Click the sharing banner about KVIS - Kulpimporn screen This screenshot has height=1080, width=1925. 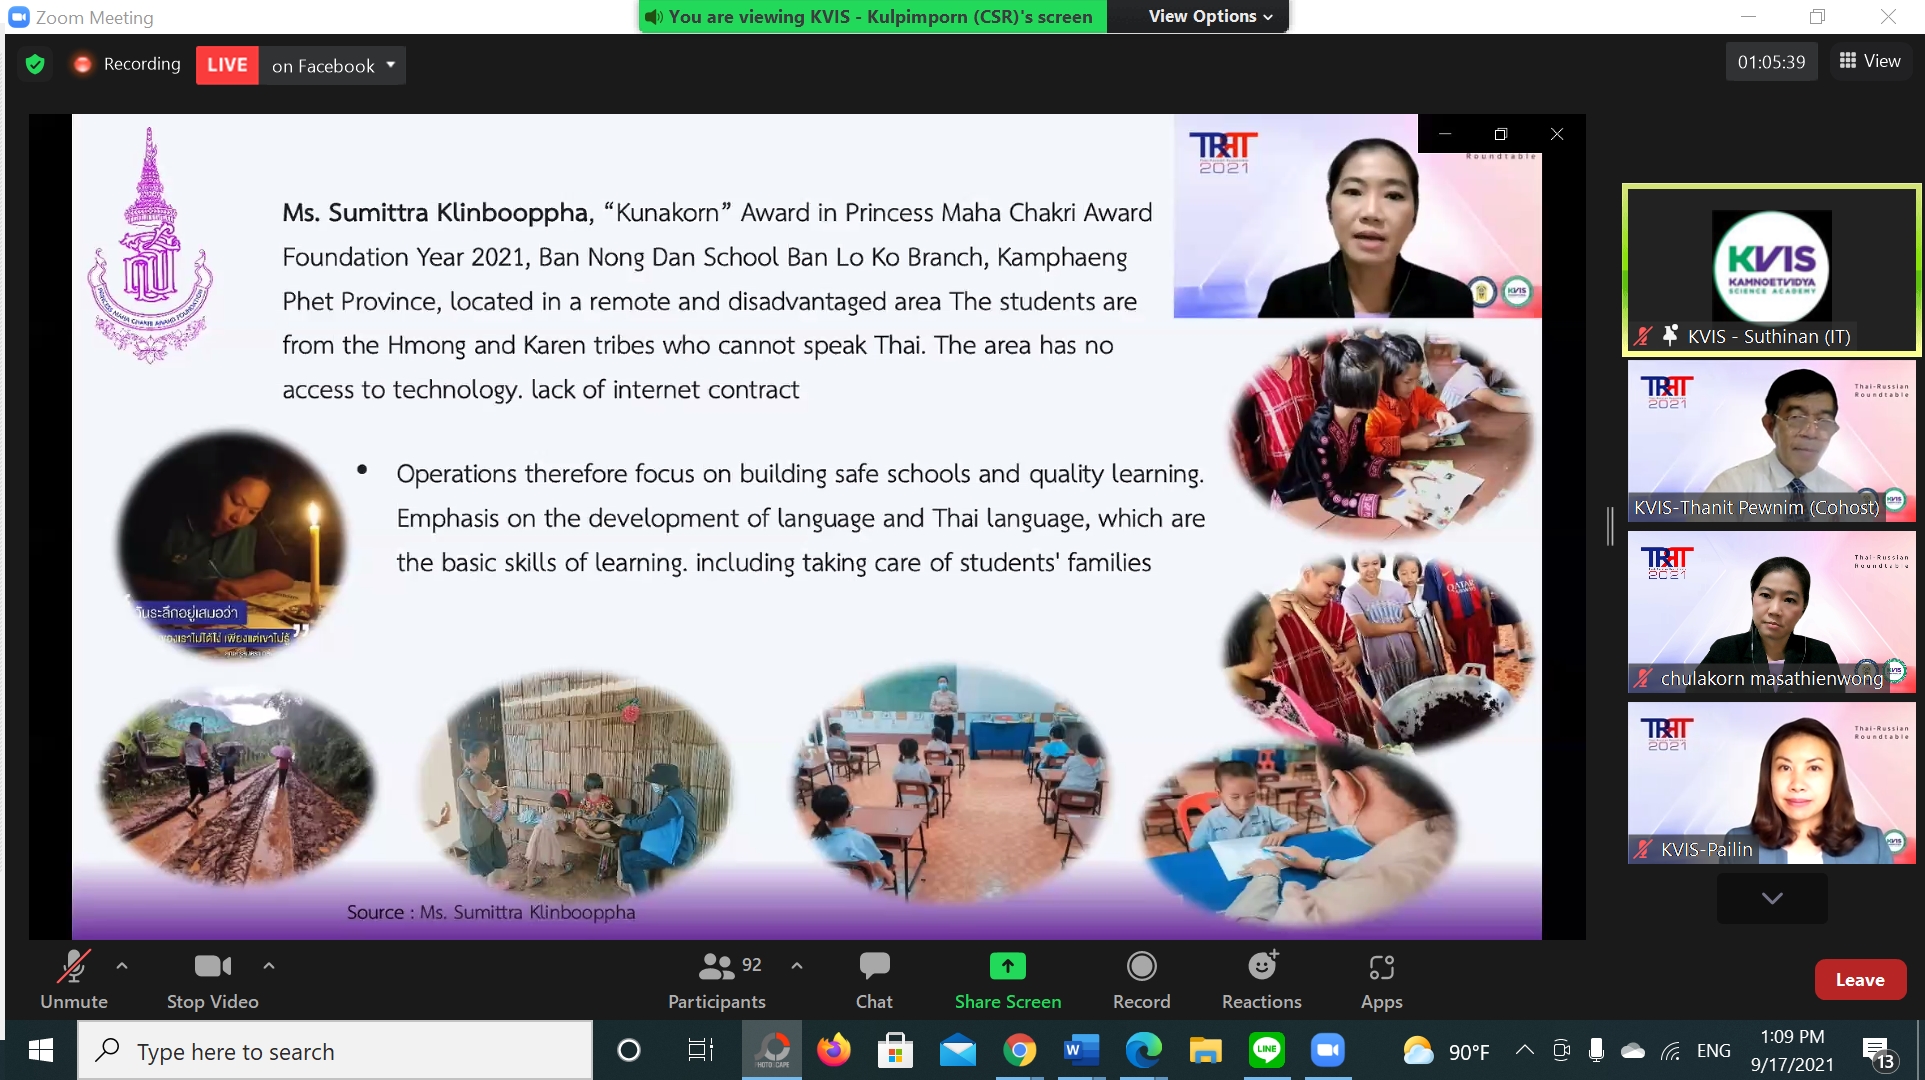[873, 16]
